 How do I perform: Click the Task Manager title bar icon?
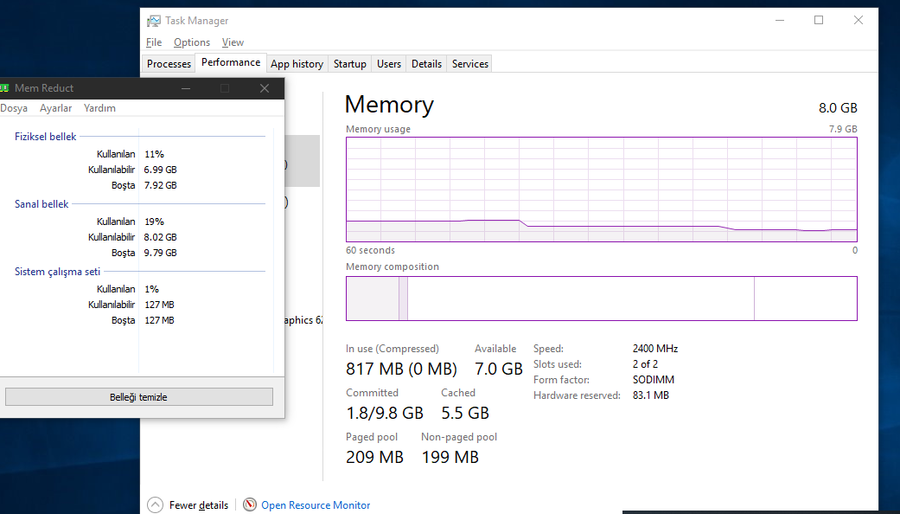(x=153, y=20)
